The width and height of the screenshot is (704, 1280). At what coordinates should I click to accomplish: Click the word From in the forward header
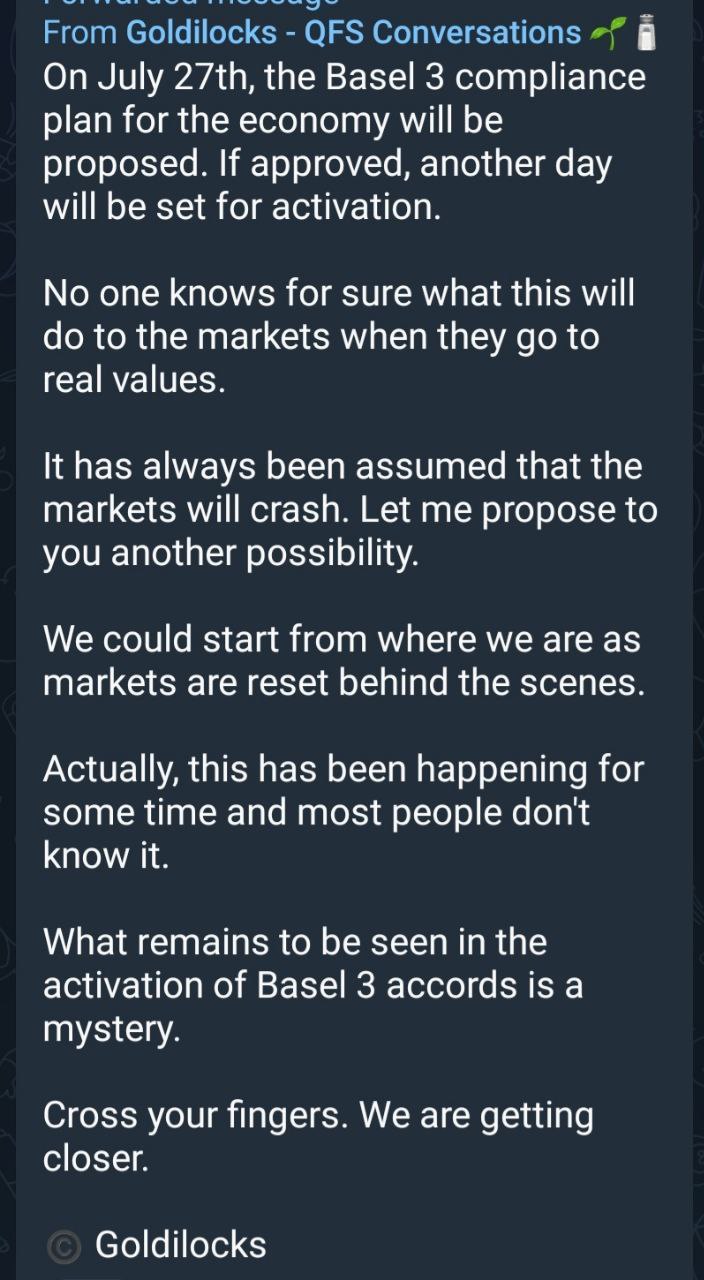pyautogui.click(x=81, y=33)
